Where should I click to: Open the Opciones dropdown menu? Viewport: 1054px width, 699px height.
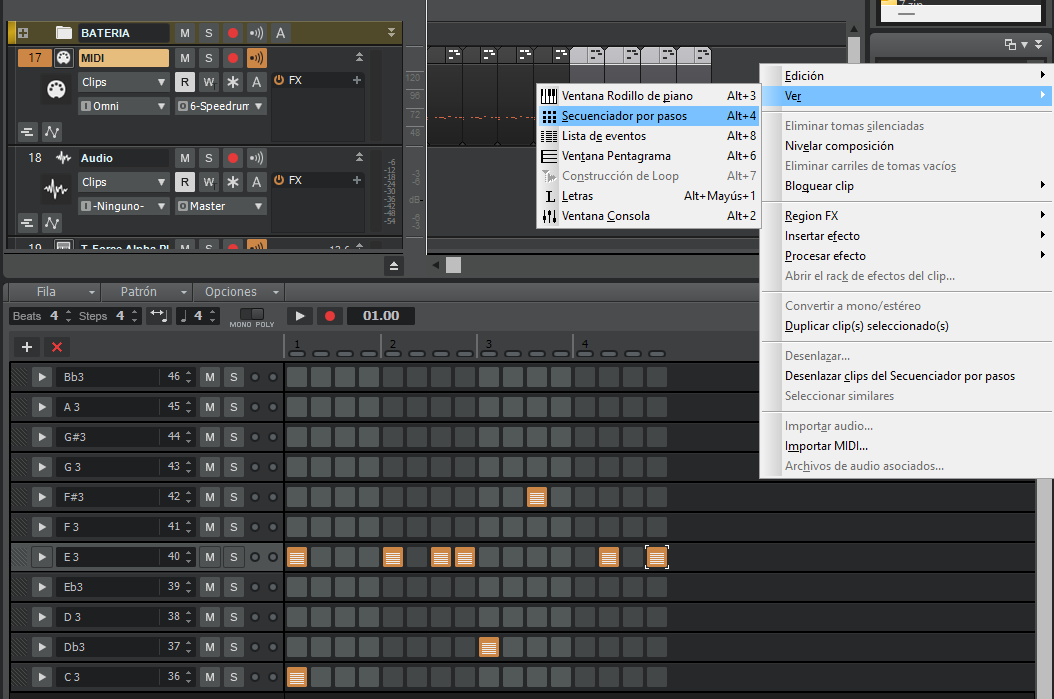pyautogui.click(x=239, y=292)
